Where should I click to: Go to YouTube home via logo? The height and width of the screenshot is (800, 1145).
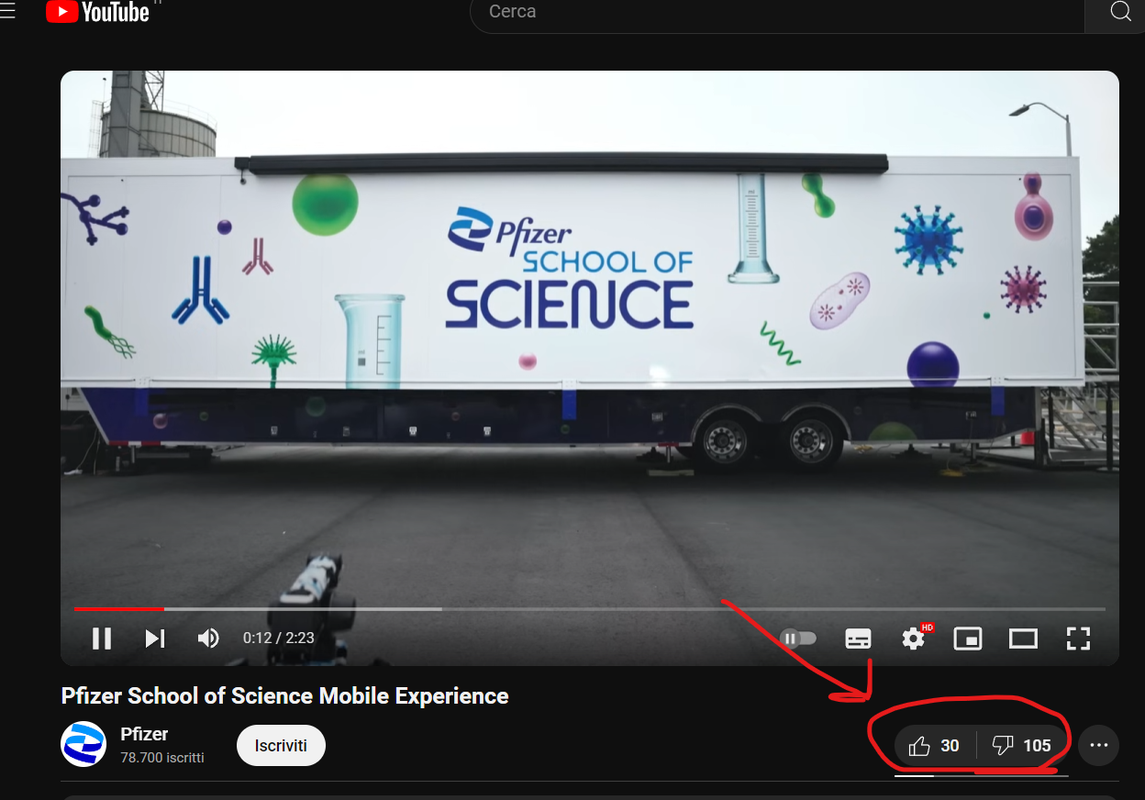pos(97,12)
